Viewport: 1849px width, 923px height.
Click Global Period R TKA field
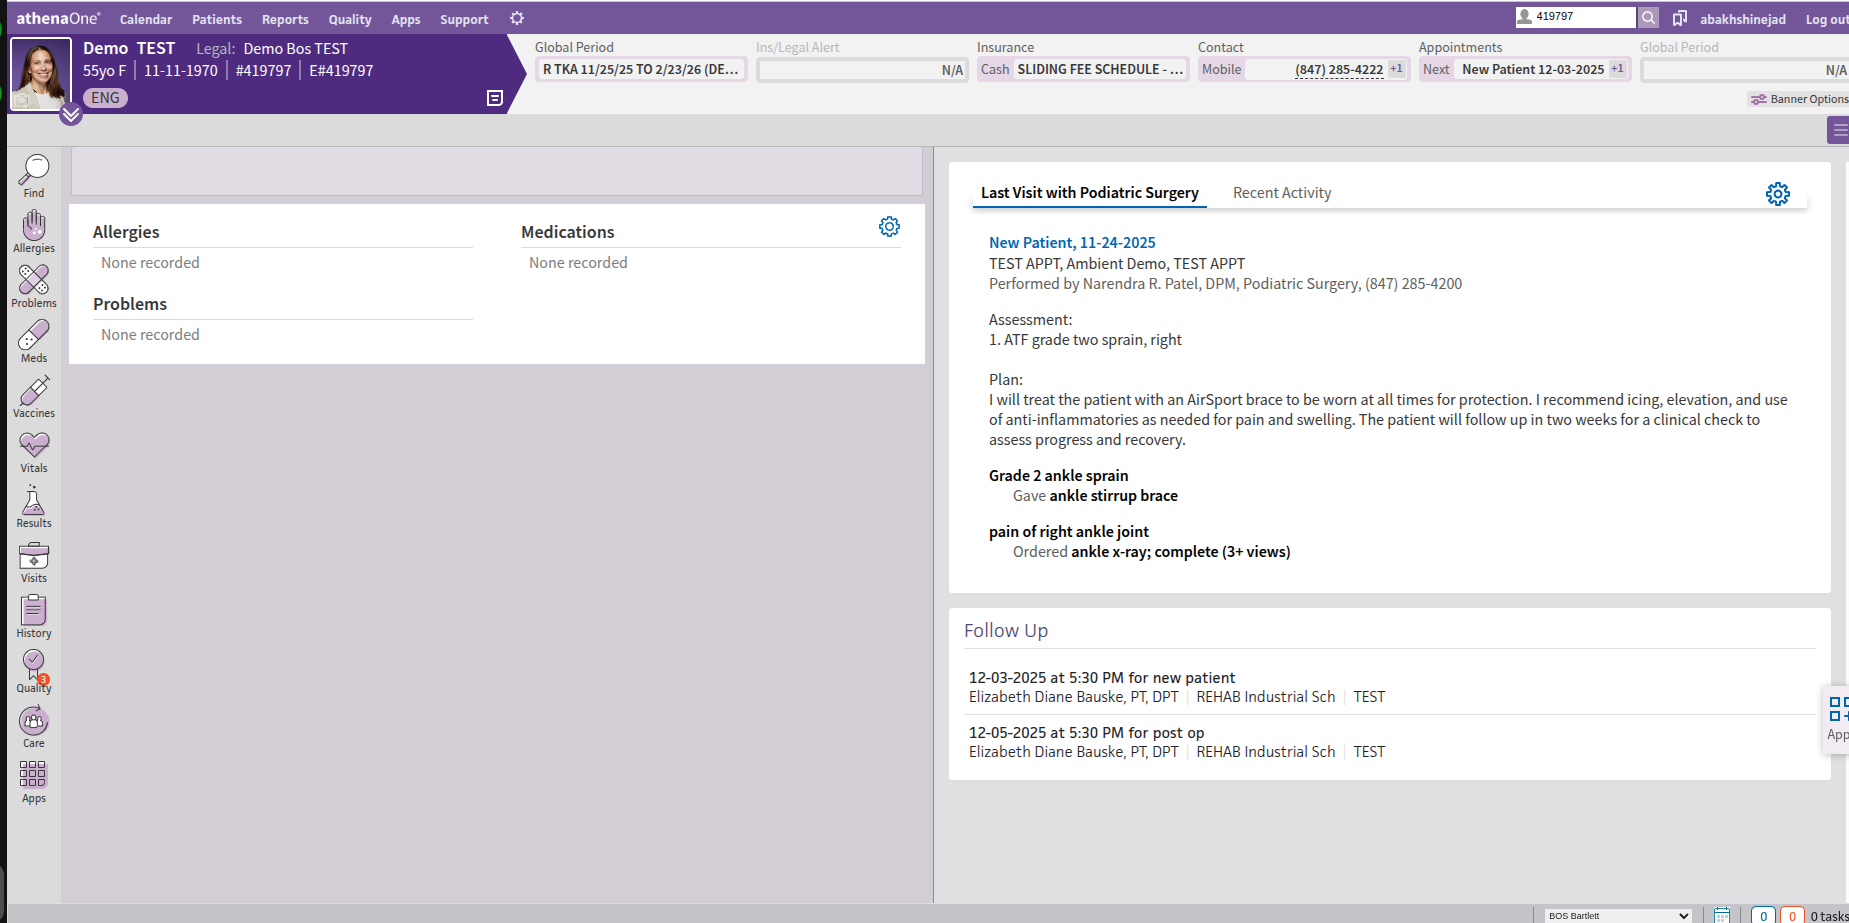point(641,69)
